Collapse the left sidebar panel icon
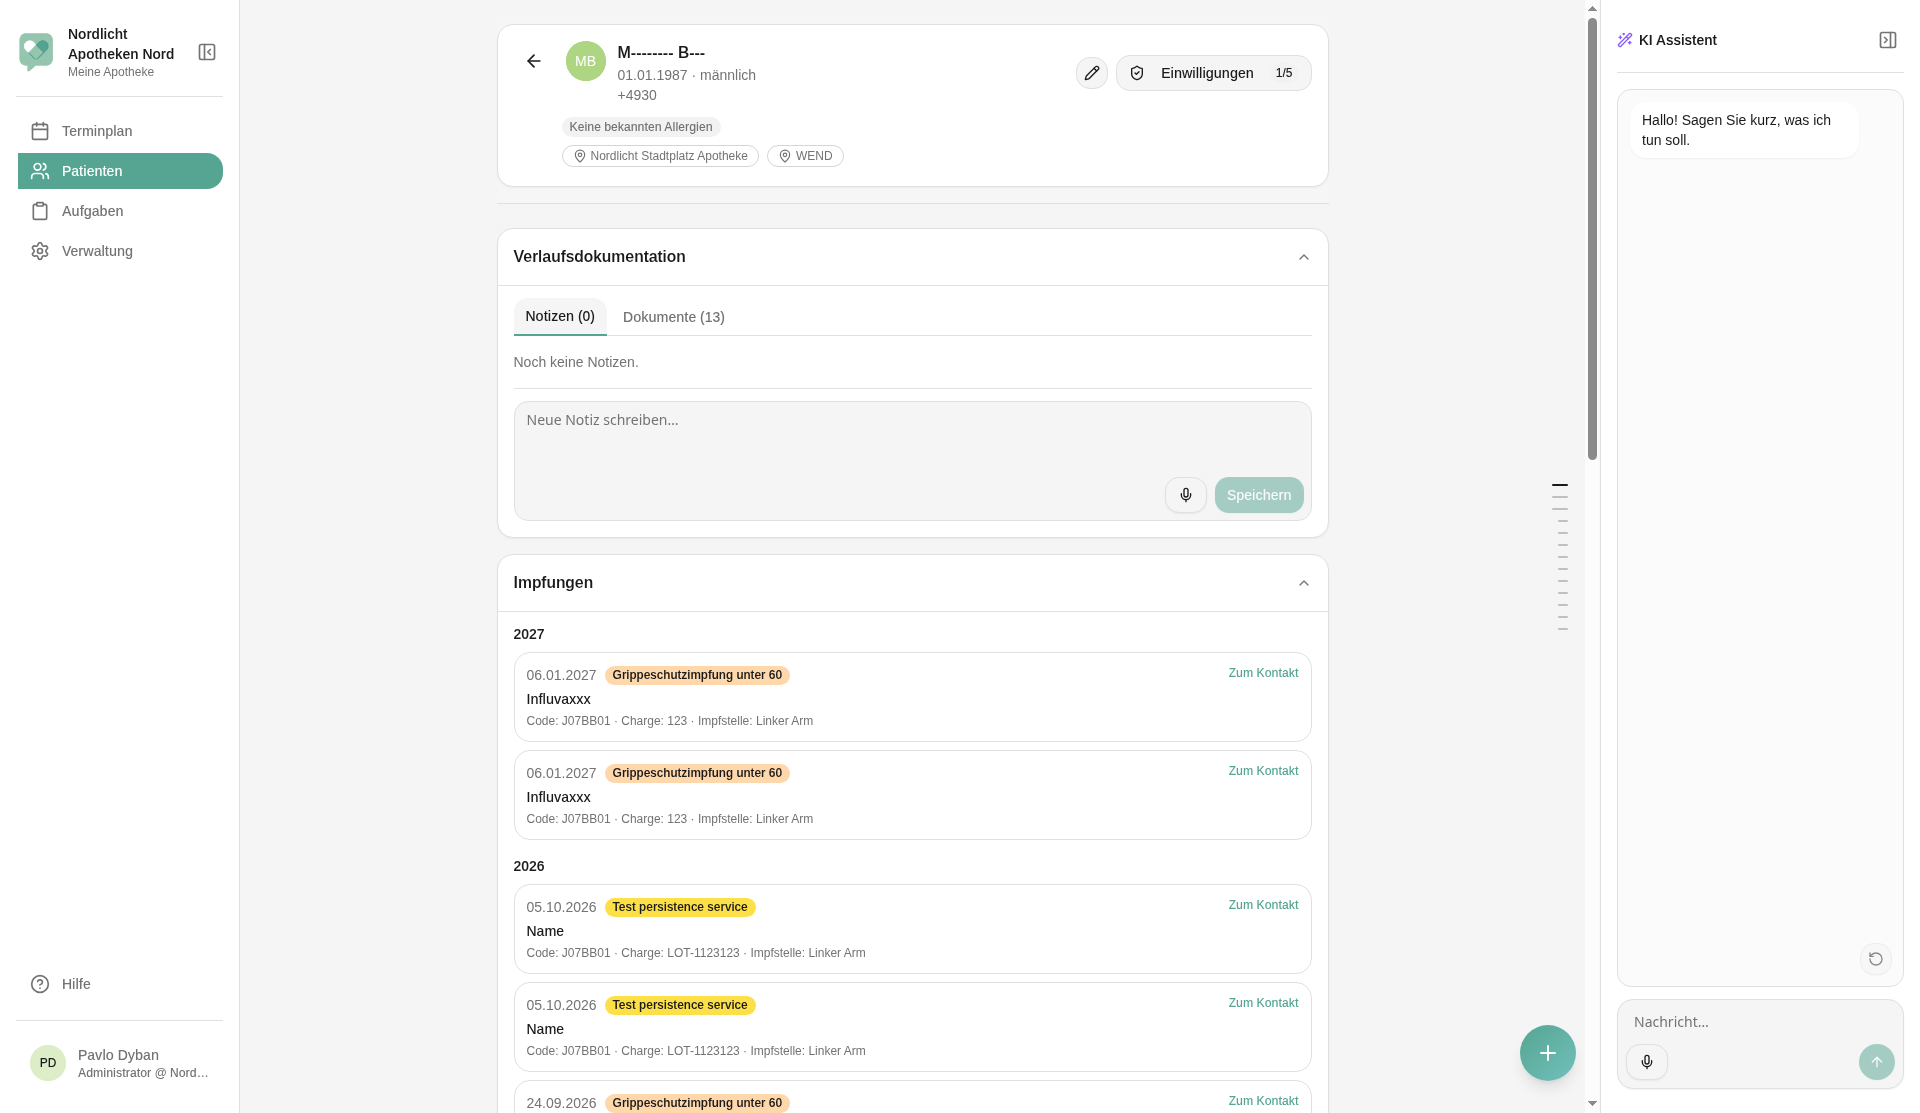Viewport: 1920px width, 1113px height. click(207, 52)
